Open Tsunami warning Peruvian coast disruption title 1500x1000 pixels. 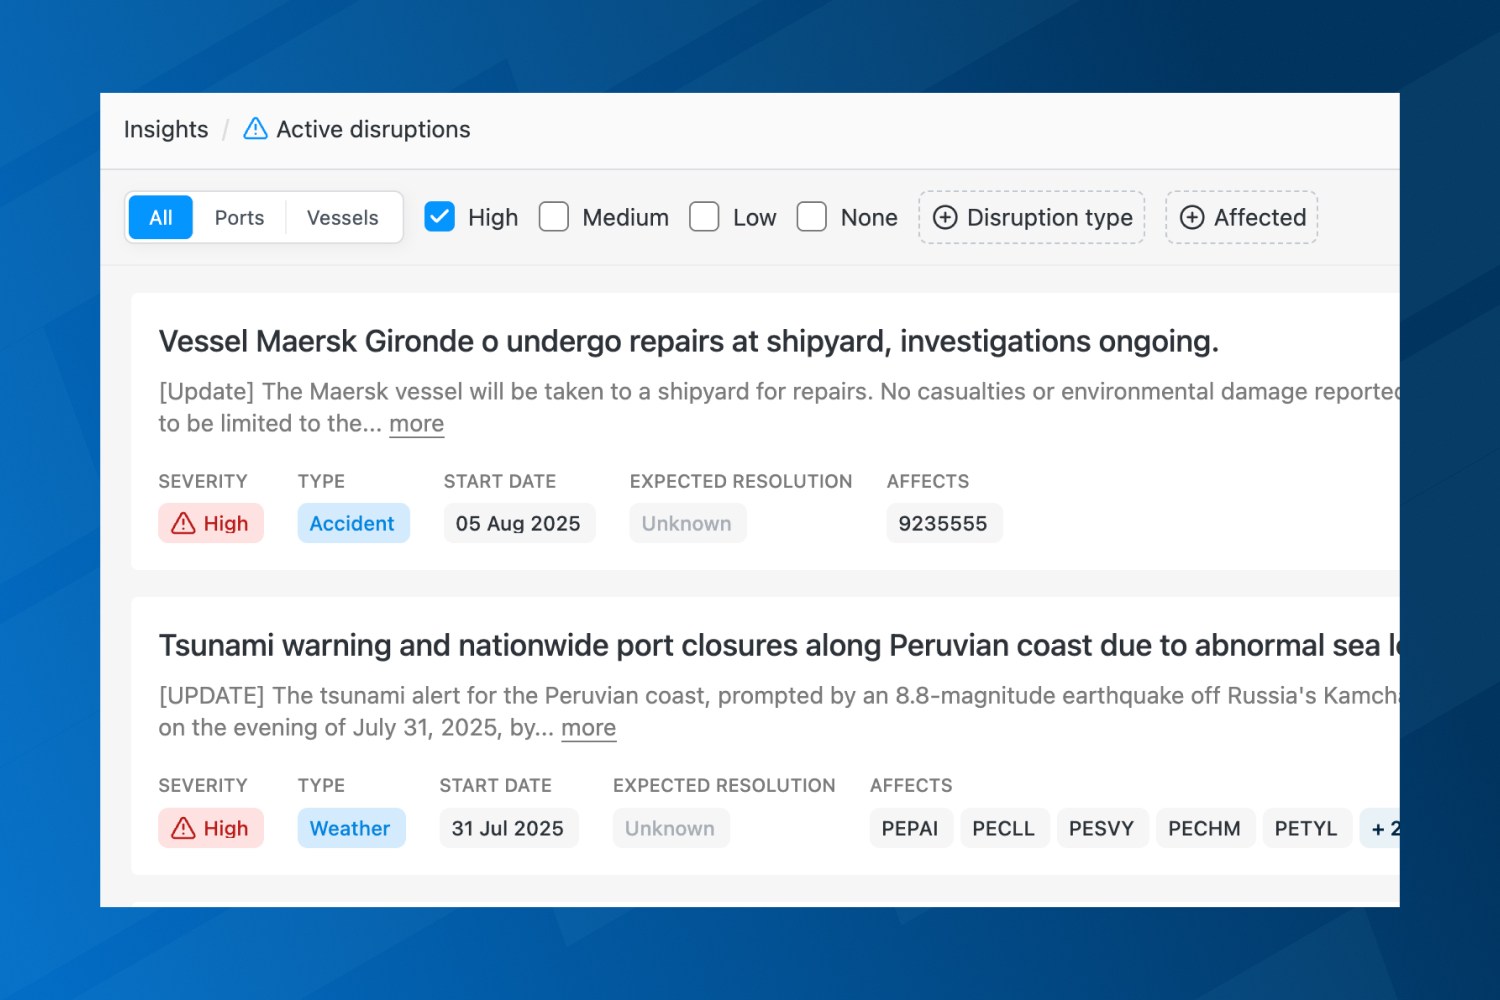779,646
